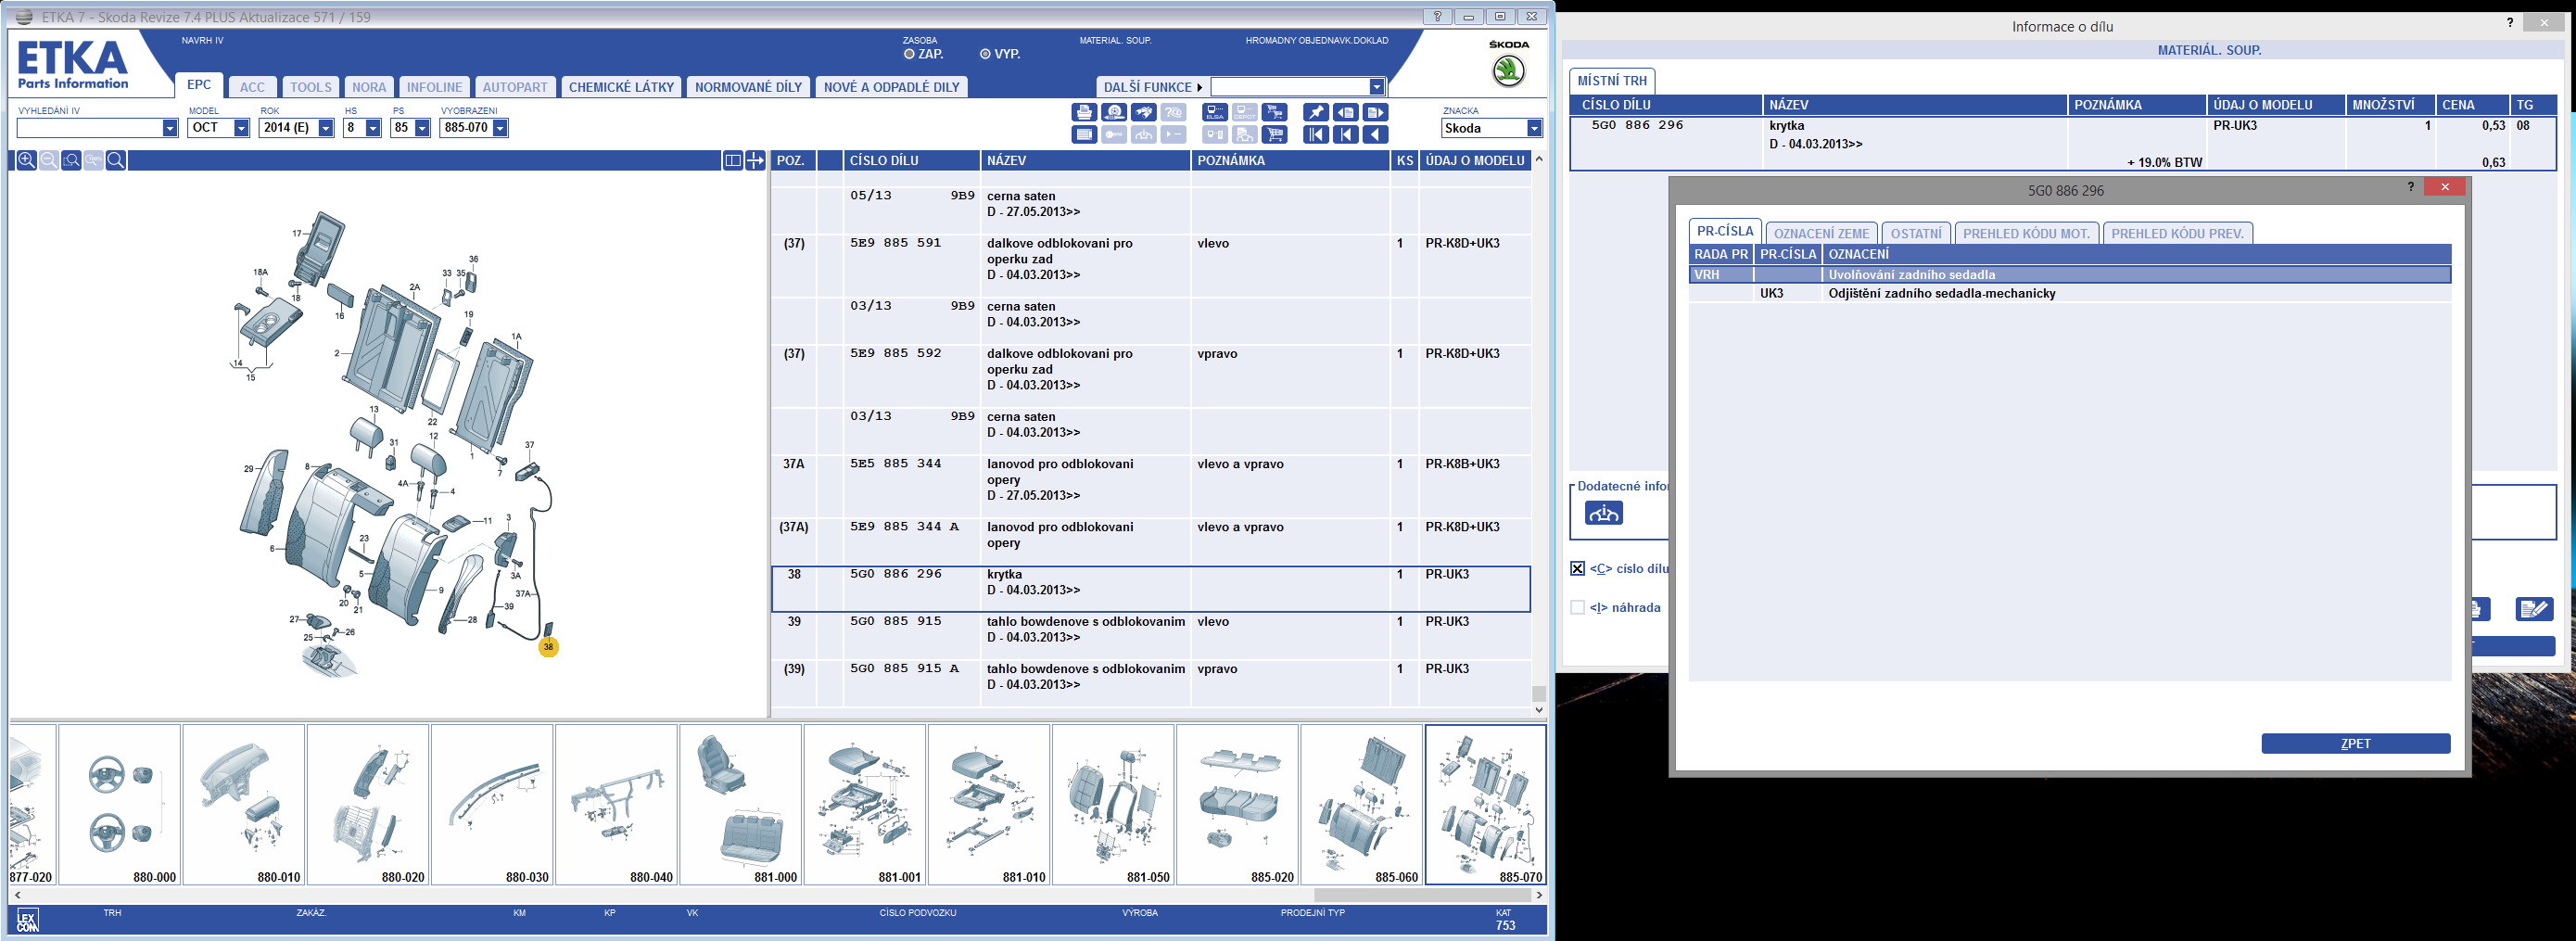Switch to the EPC tab
The width and height of the screenshot is (2576, 941).
click(x=199, y=85)
